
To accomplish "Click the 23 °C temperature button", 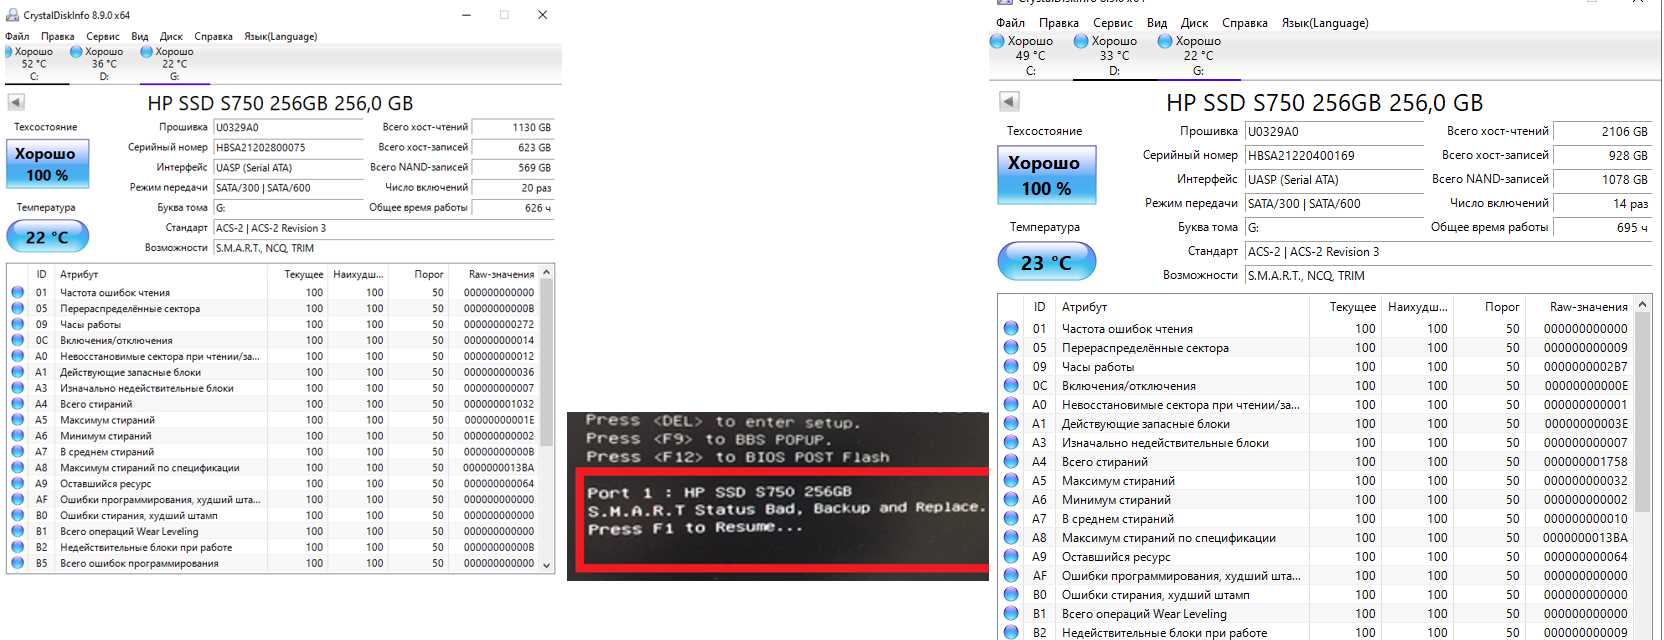I will (1047, 262).
